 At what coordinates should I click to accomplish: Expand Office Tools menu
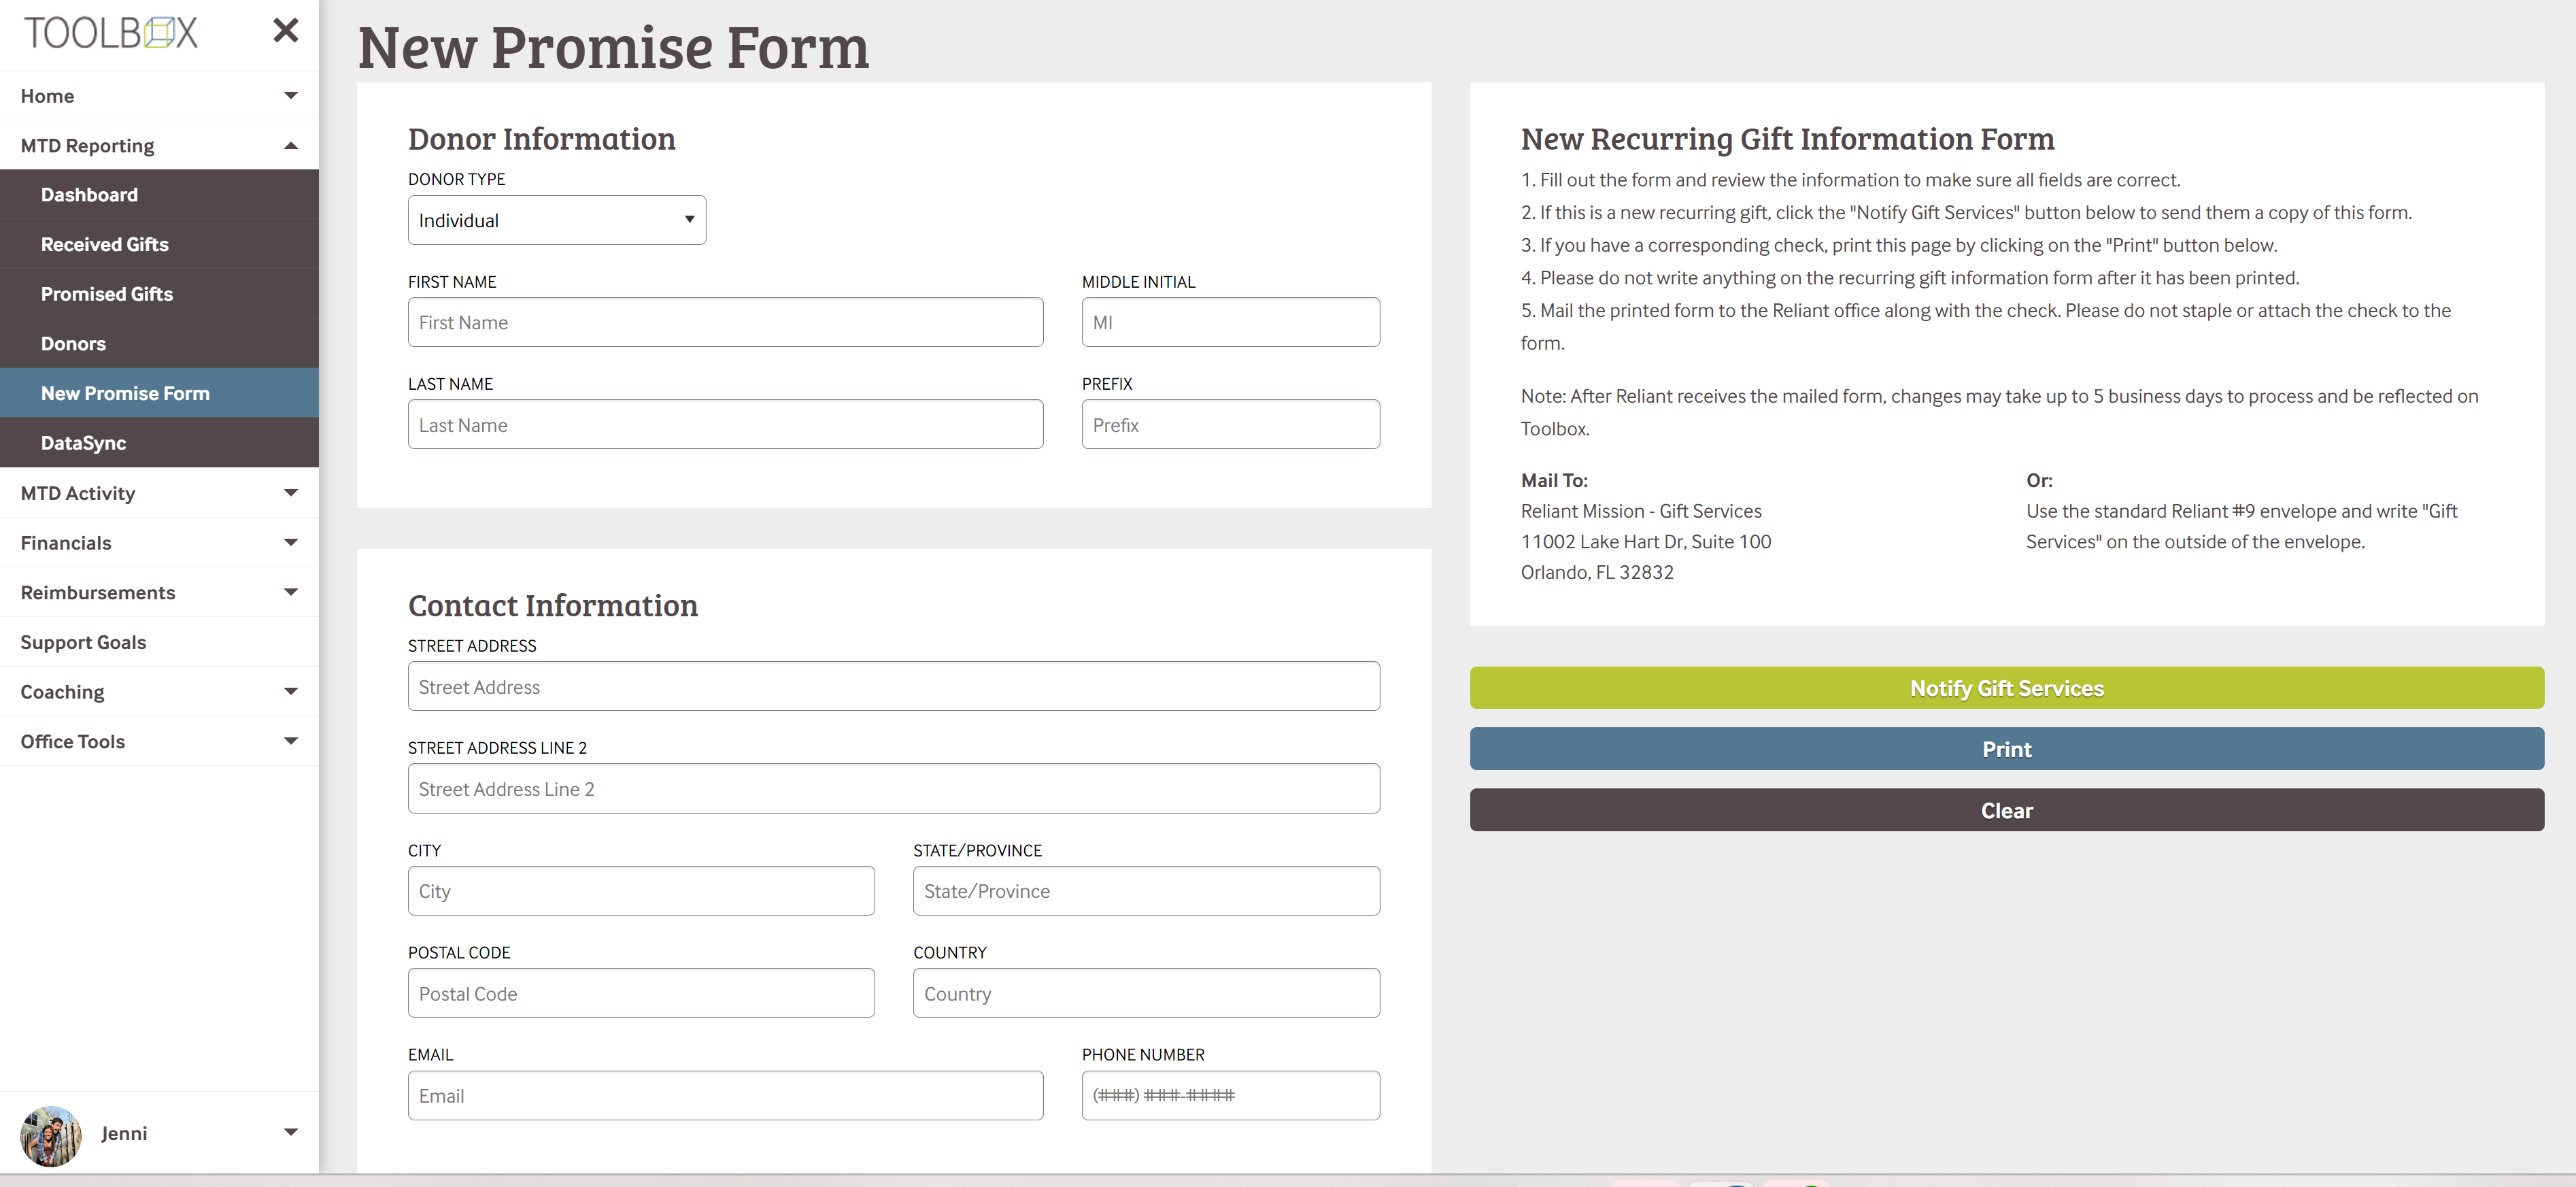(291, 741)
